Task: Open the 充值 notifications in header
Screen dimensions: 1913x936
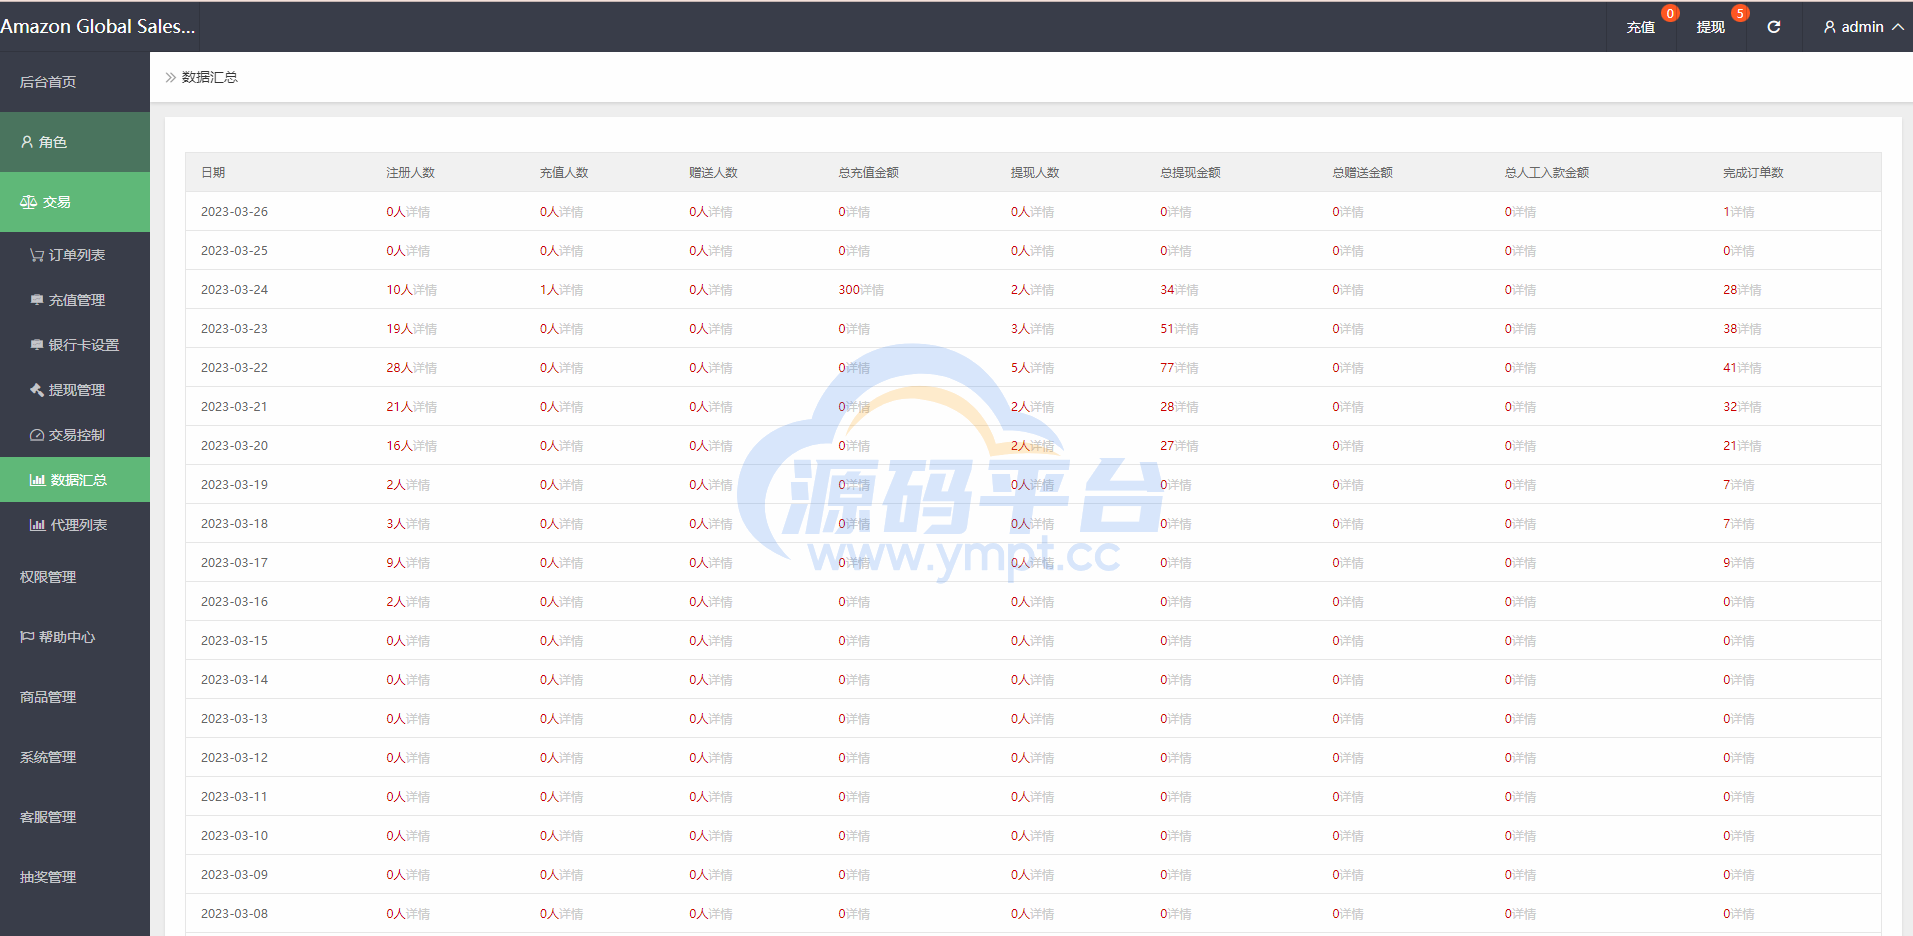Action: pyautogui.click(x=1640, y=27)
